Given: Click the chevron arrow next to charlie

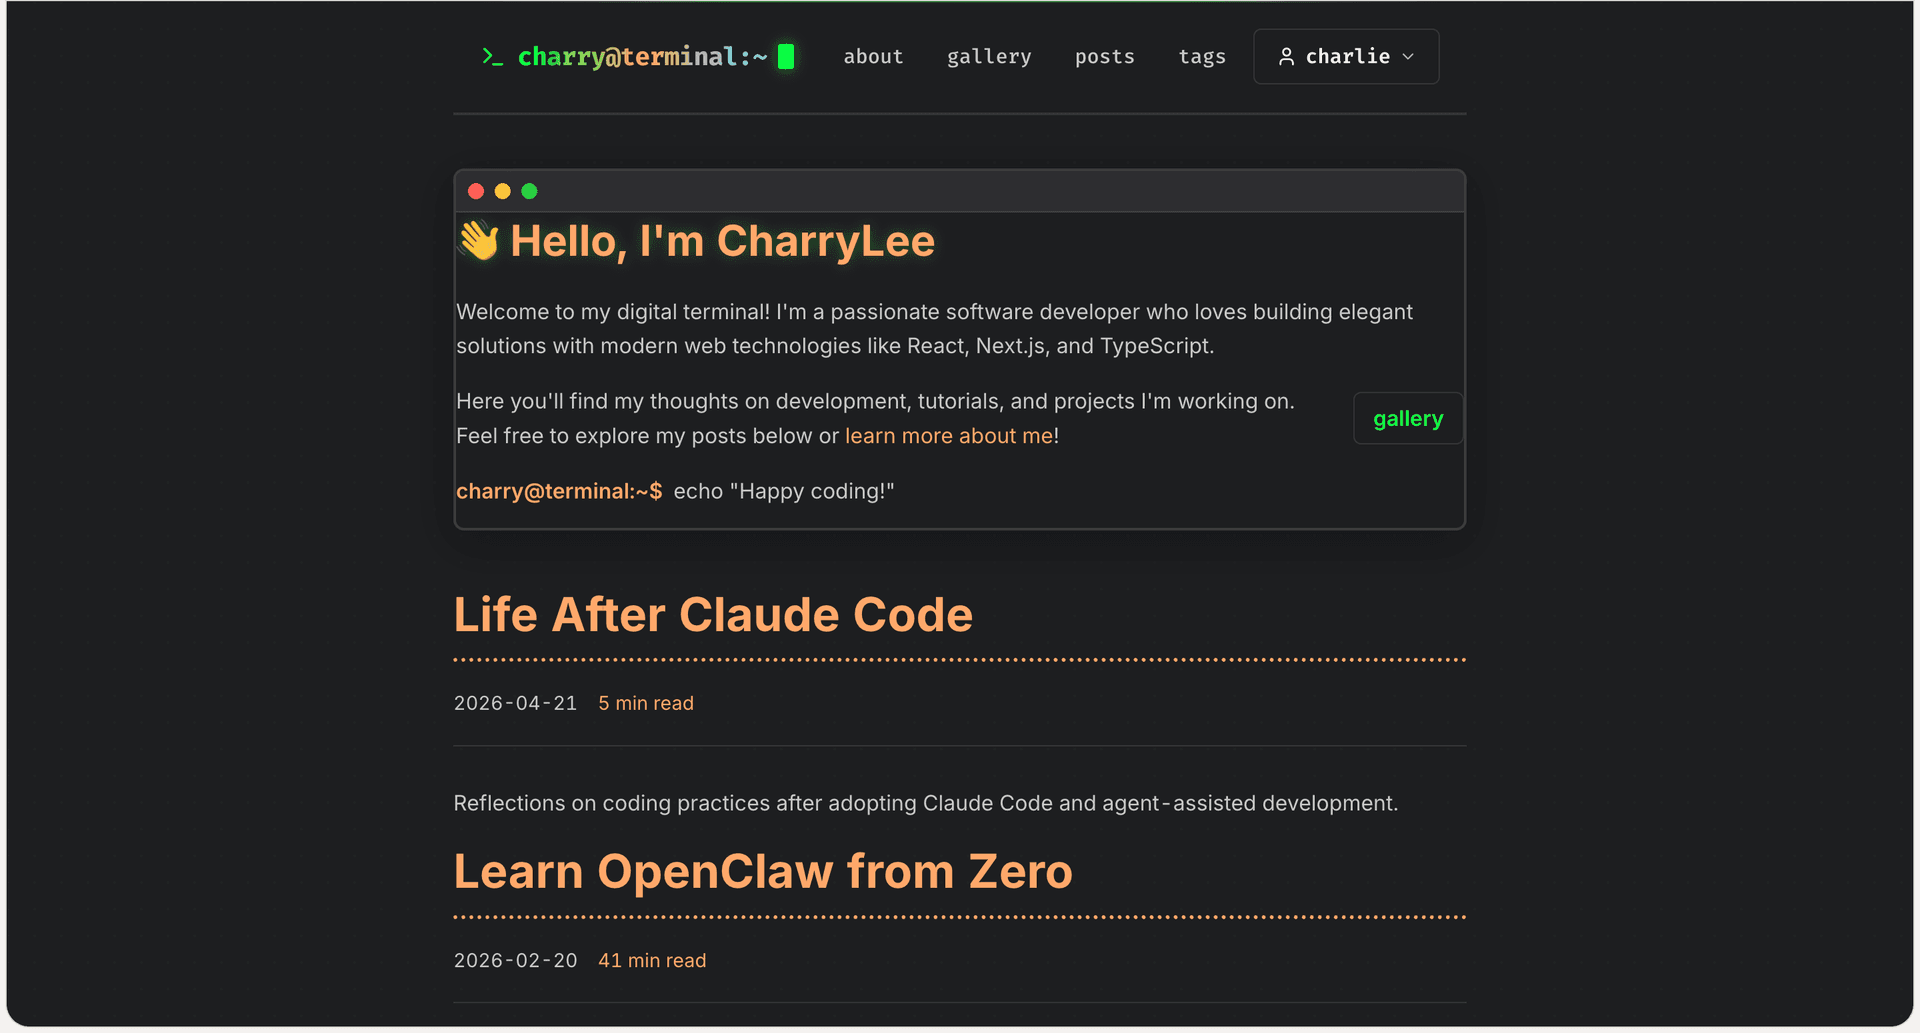Looking at the screenshot, I should pos(1408,57).
